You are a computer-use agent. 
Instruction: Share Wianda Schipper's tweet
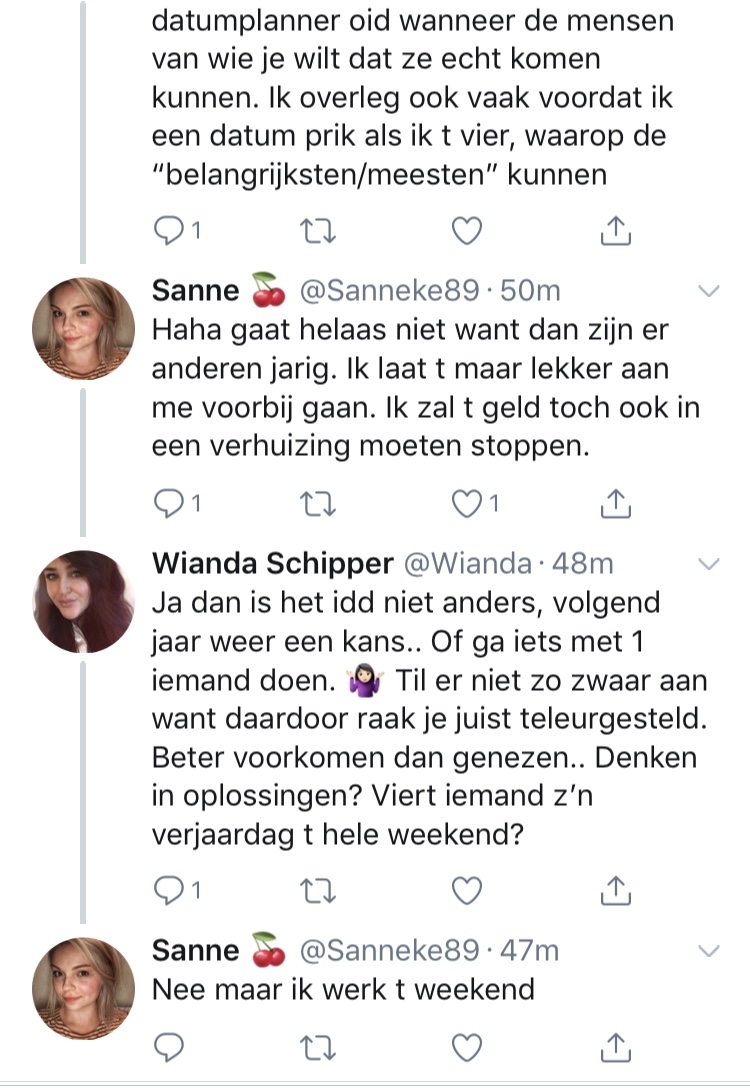[617, 887]
